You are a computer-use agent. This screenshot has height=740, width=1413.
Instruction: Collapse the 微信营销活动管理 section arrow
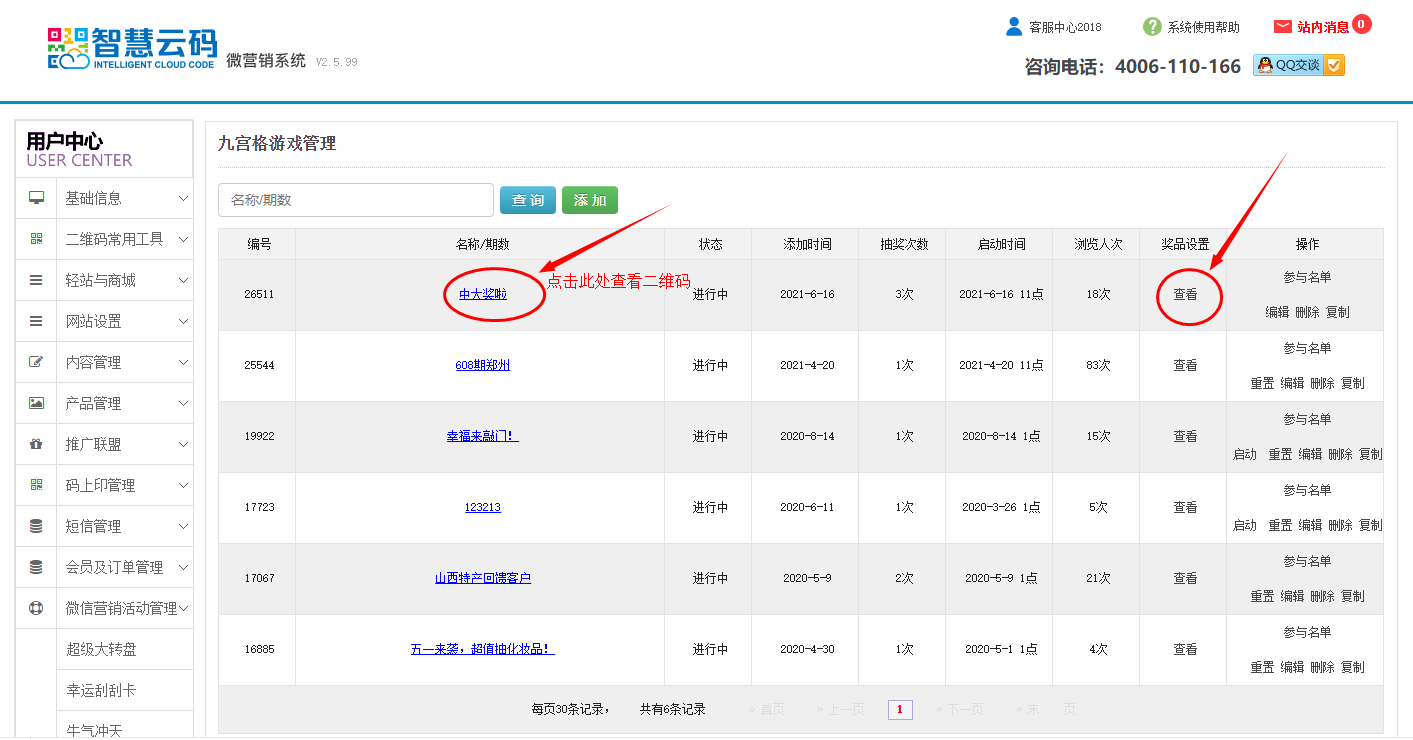click(184, 608)
